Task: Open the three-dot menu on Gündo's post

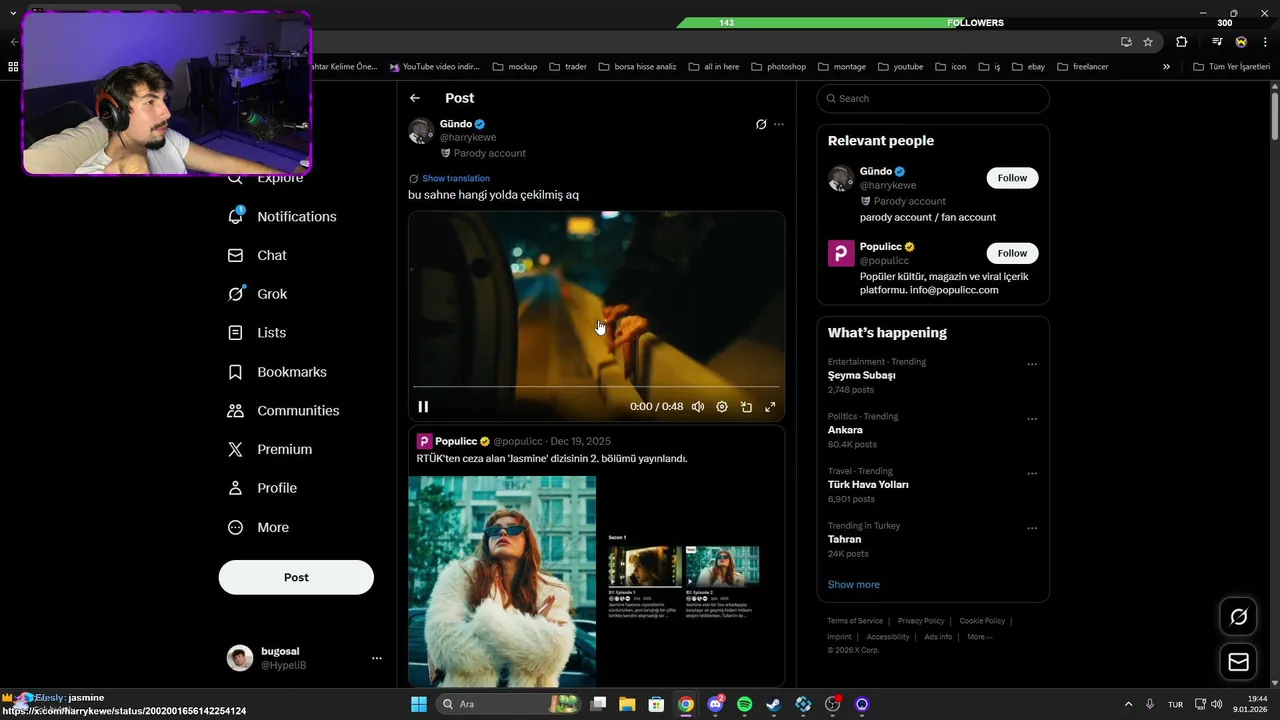Action: click(x=779, y=124)
